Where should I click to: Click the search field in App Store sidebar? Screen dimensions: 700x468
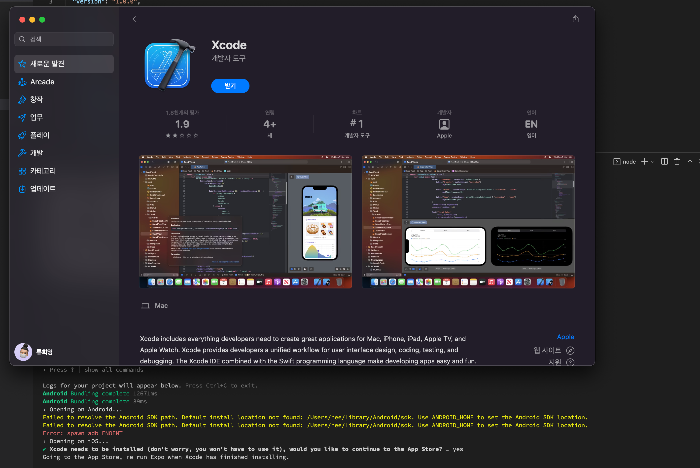(64, 39)
